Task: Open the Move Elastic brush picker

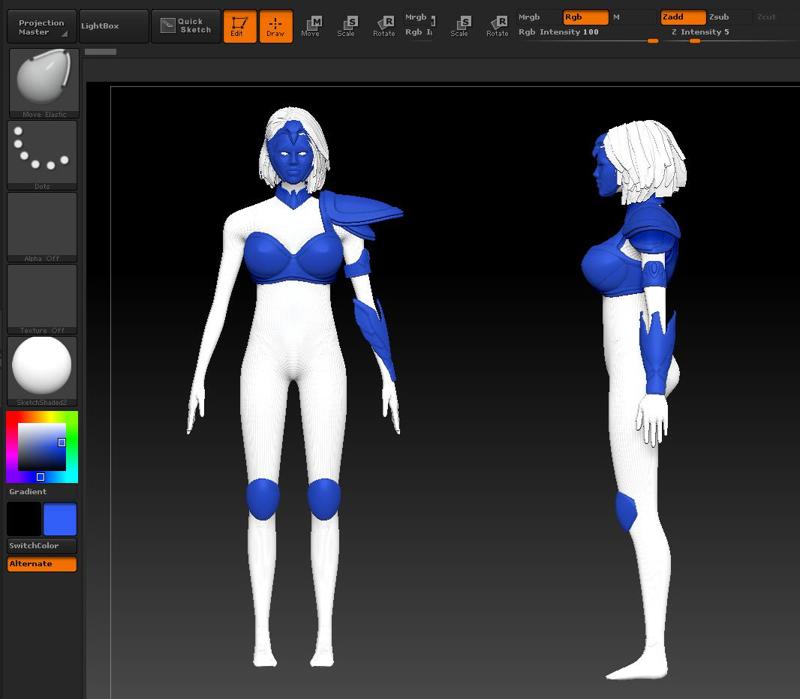Action: pyautogui.click(x=43, y=81)
